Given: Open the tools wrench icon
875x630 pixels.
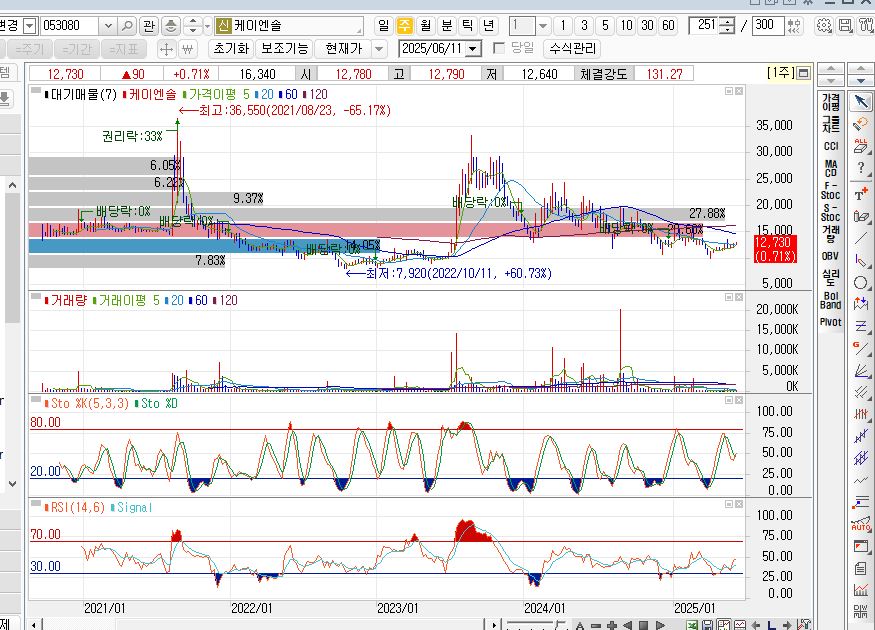Looking at the screenshot, I should 867,26.
